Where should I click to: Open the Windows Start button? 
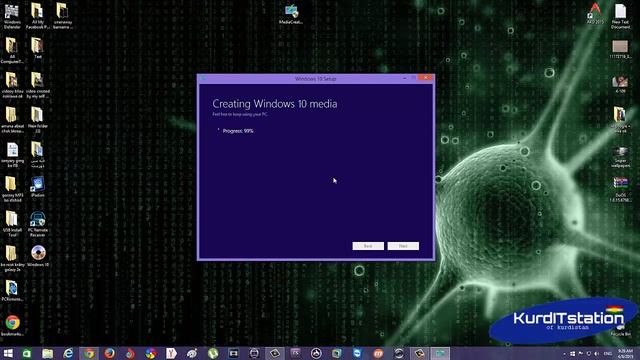pos(8,353)
